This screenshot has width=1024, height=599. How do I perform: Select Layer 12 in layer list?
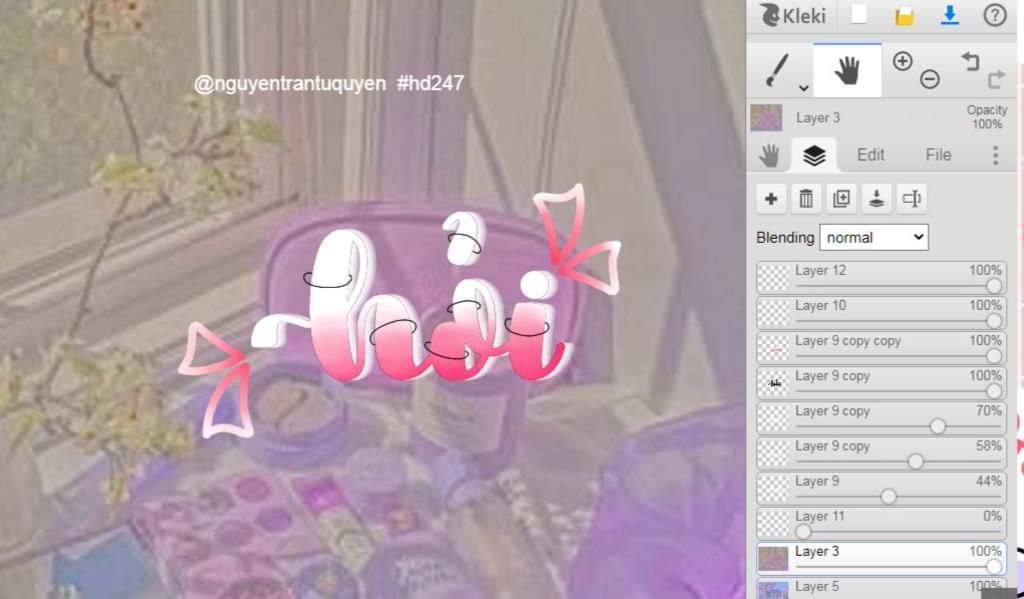coord(882,278)
